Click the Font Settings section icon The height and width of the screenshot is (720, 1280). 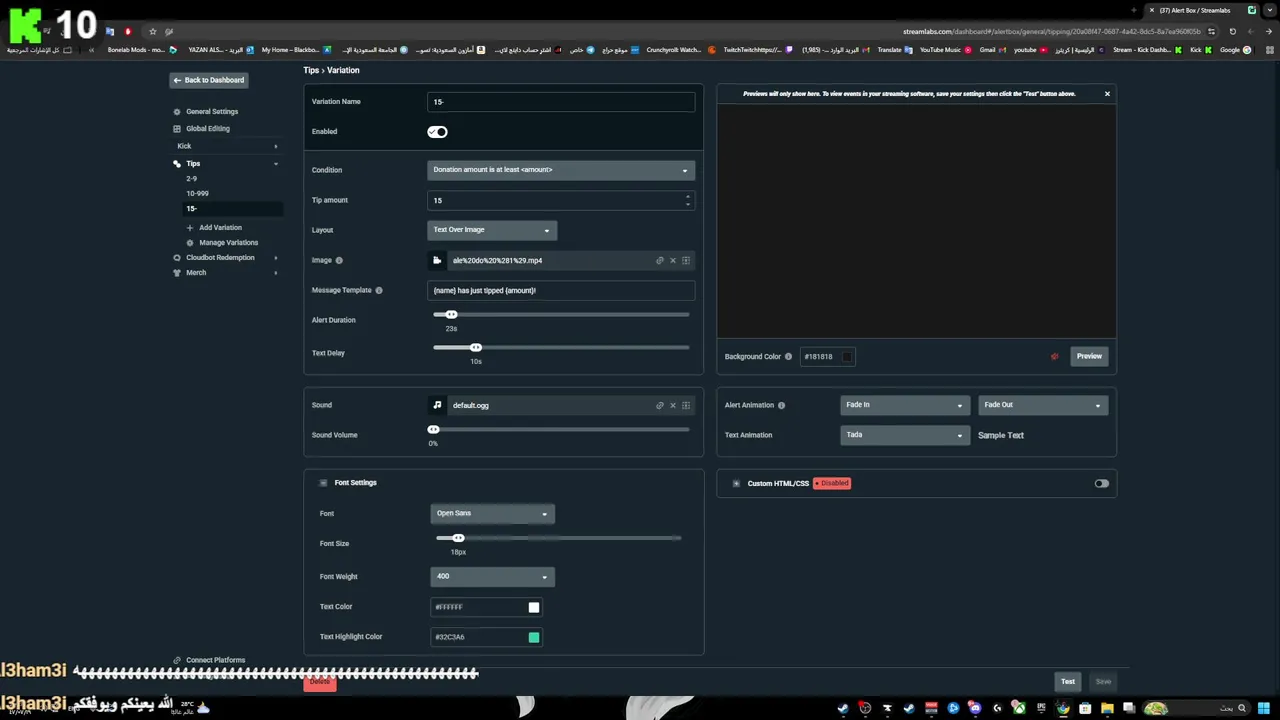323,483
